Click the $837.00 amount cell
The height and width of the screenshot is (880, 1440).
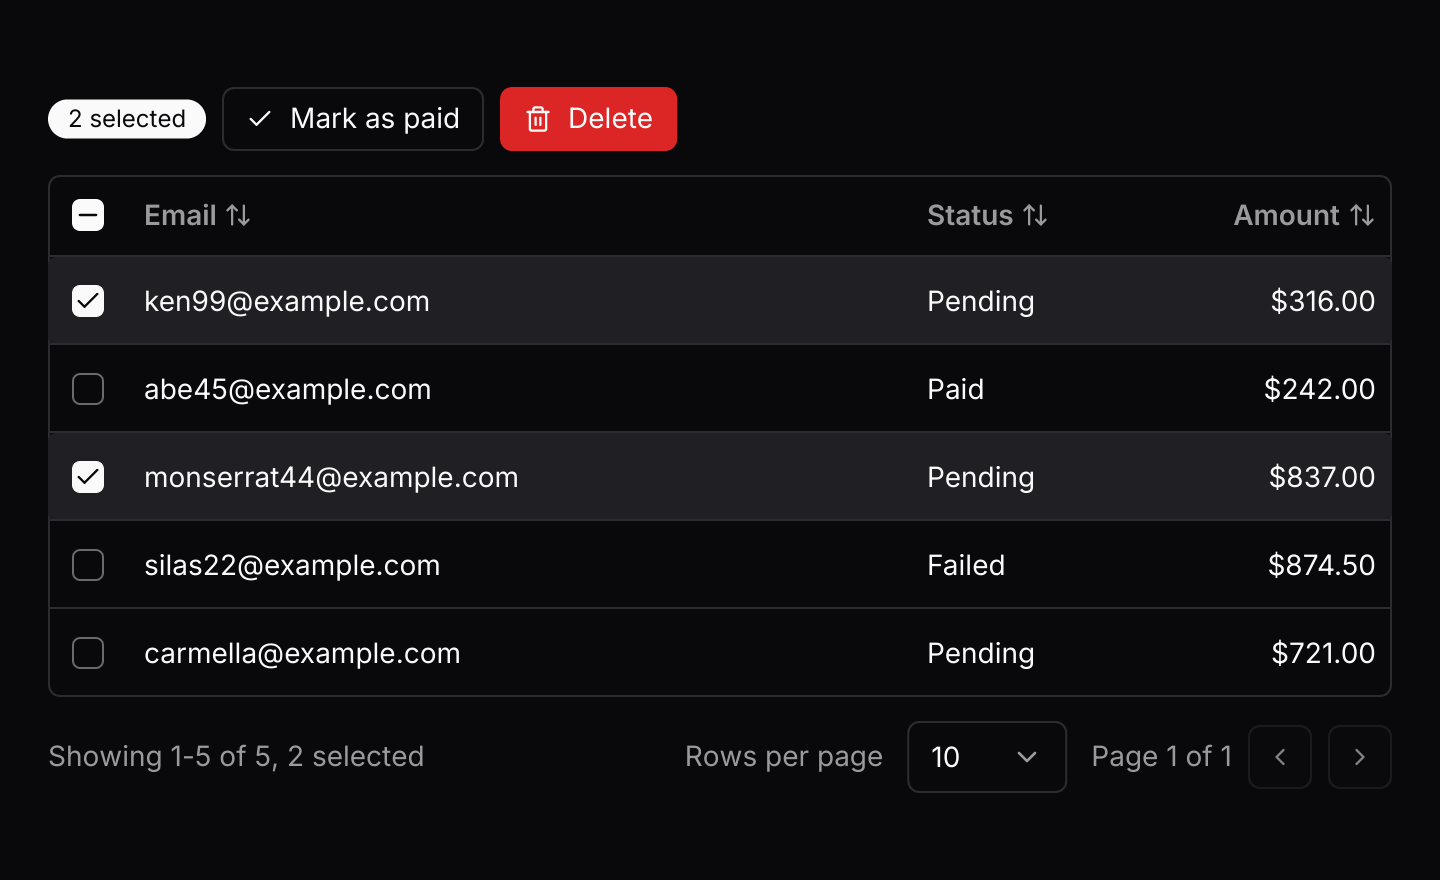click(1322, 477)
